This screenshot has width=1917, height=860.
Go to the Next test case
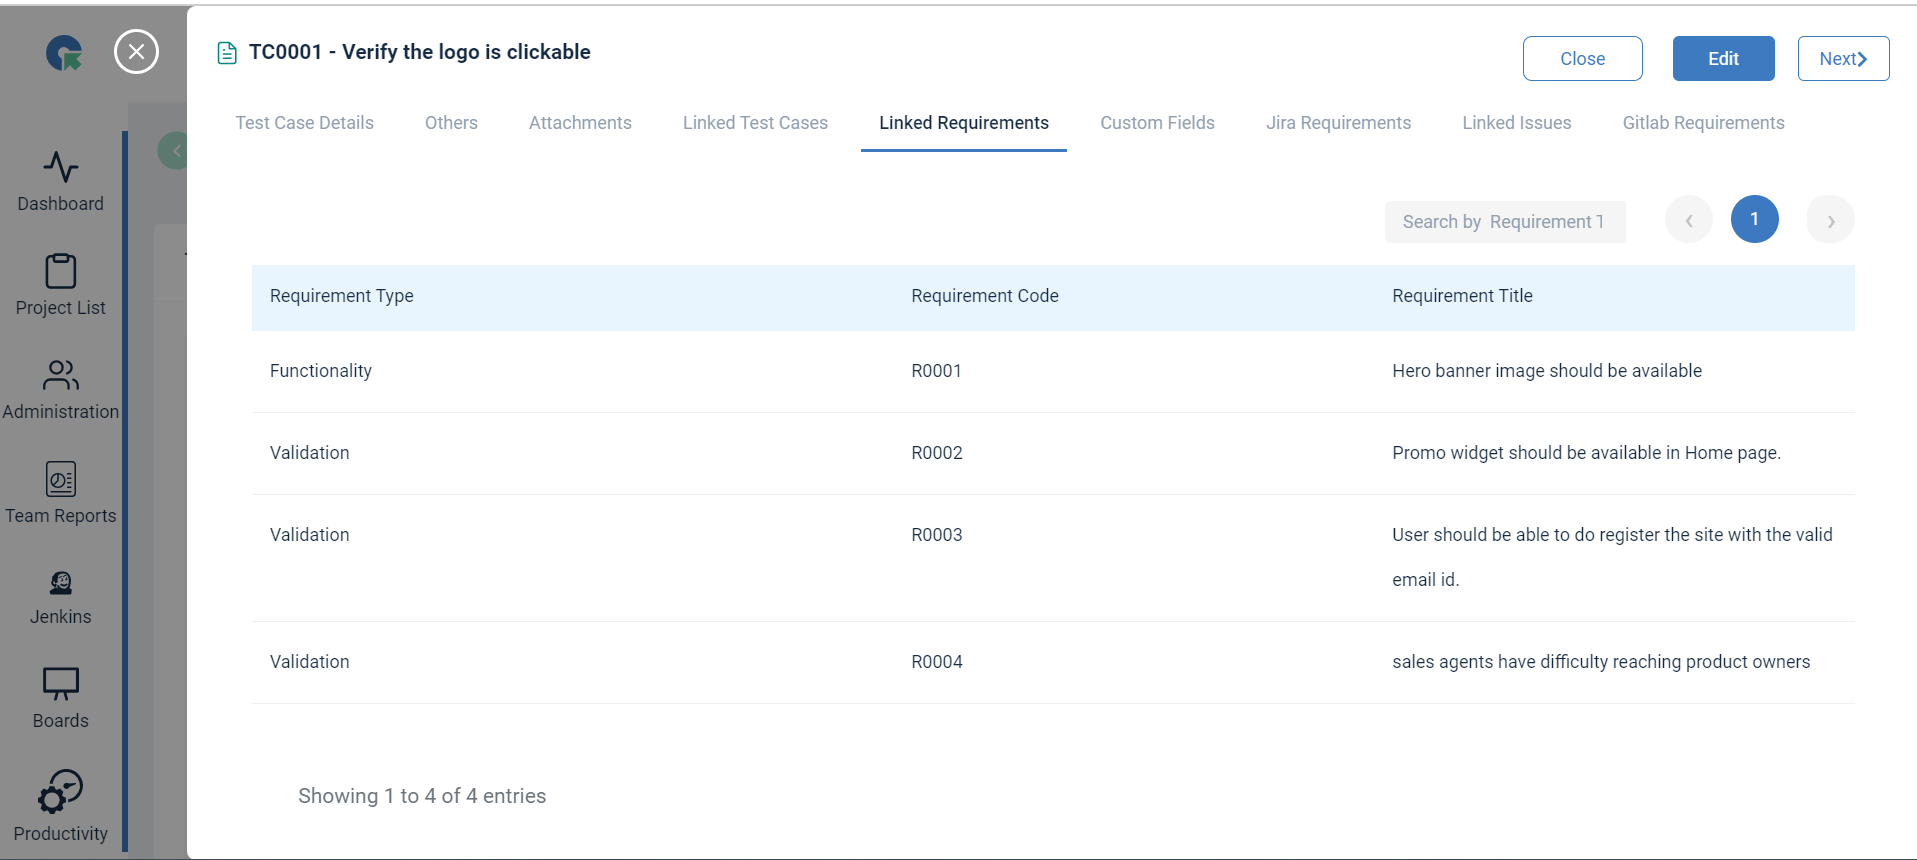(1844, 59)
